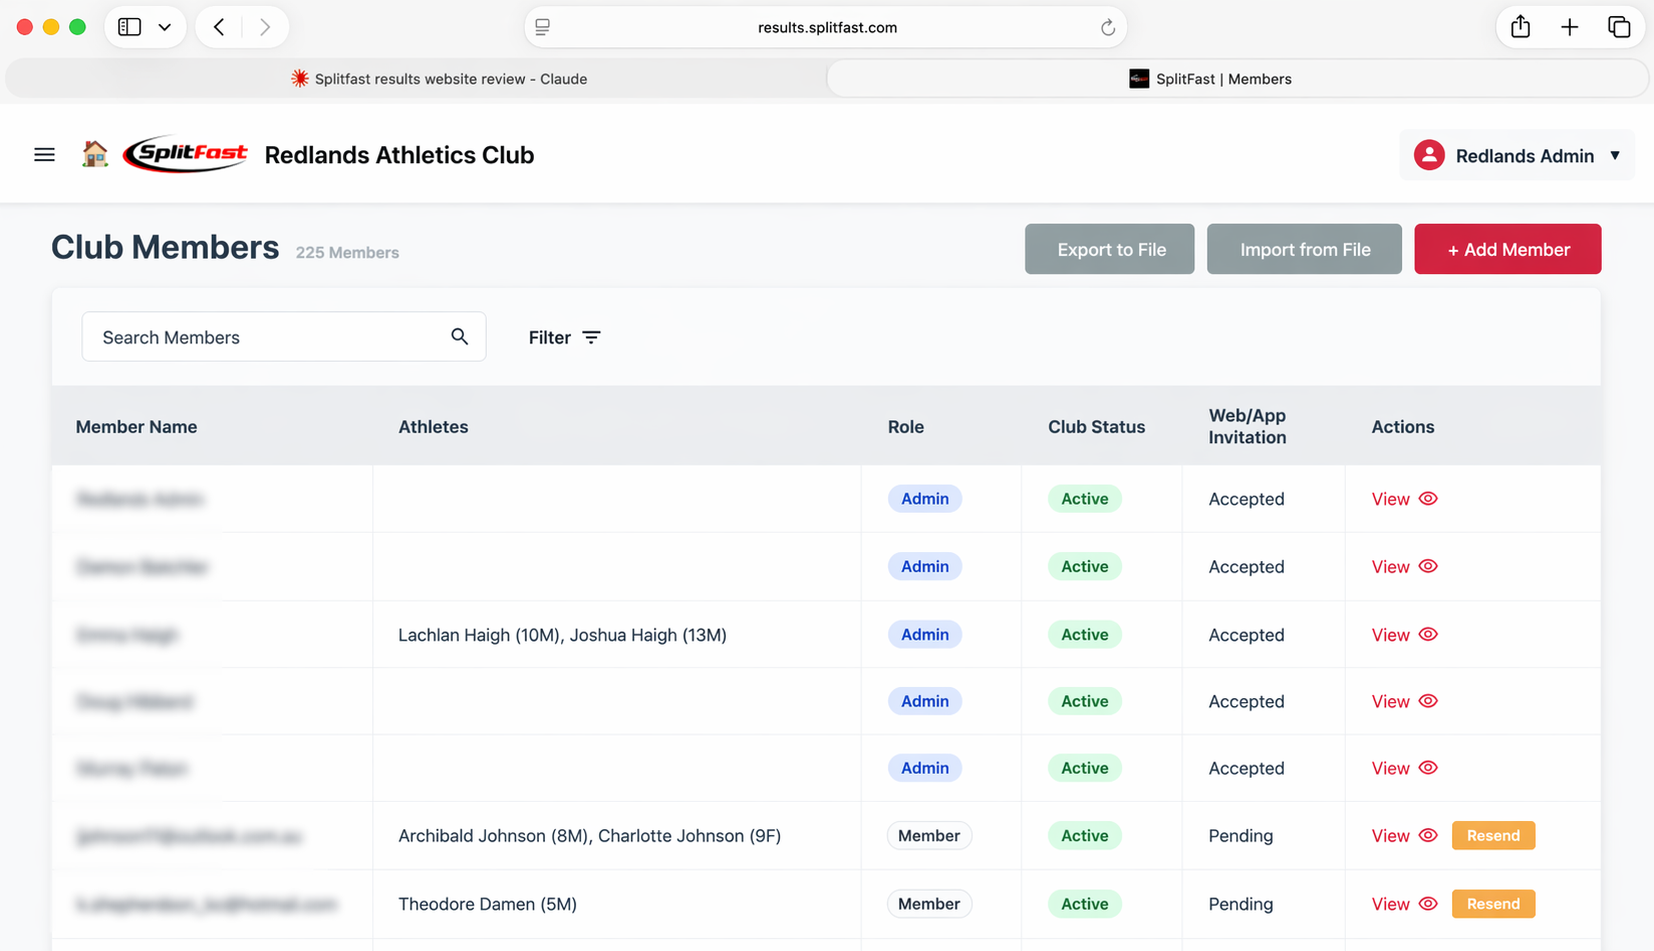Click the search magnifier in Search Members

(x=459, y=337)
